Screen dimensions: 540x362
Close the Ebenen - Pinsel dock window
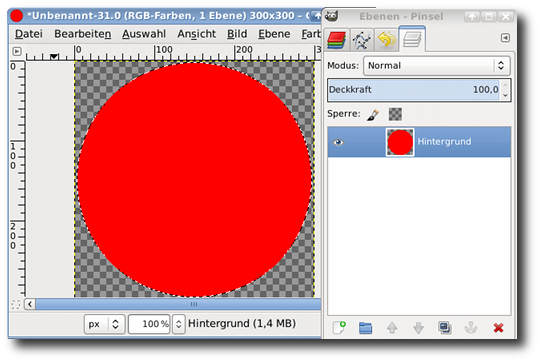coord(506,16)
